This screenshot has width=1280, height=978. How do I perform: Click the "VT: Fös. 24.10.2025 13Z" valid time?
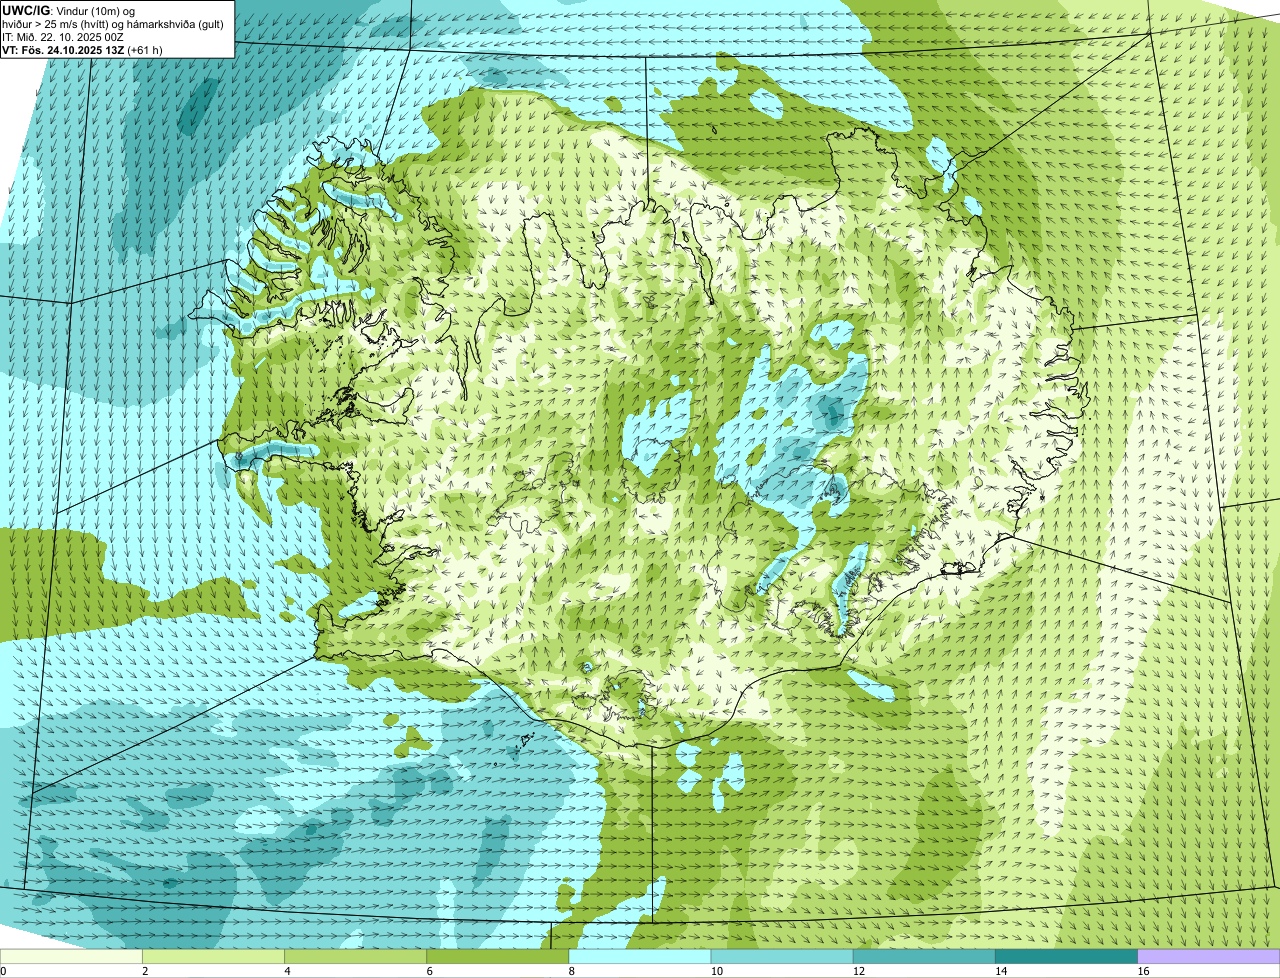point(63,50)
